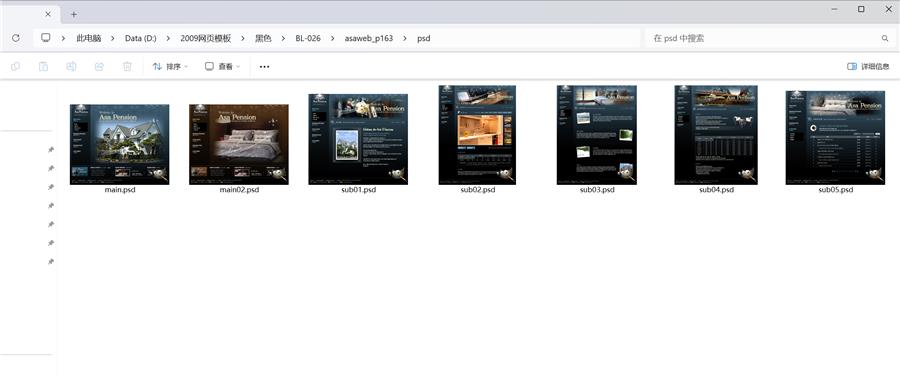The height and width of the screenshot is (380, 900).
Task: Toggle the 详细信息 details pane
Action: [x=868, y=67]
